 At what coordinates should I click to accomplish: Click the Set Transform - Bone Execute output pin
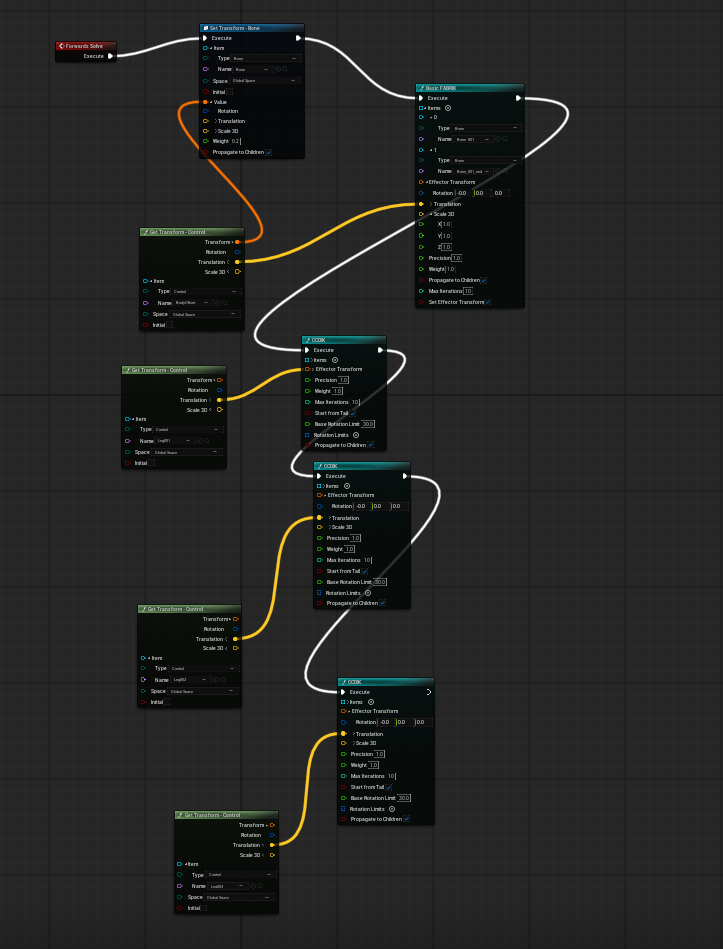tap(298, 38)
